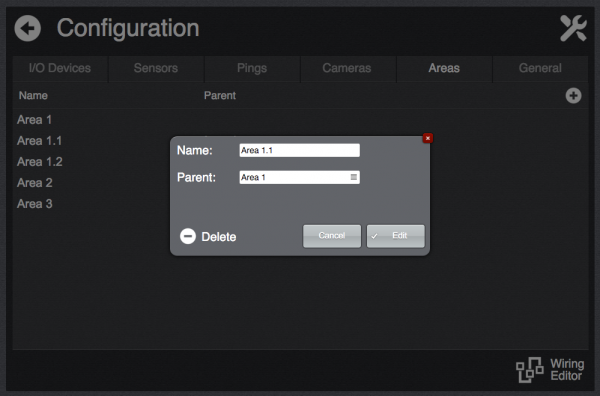The height and width of the screenshot is (396, 600).
Task: Select Area 3 in the list
Action: click(35, 204)
